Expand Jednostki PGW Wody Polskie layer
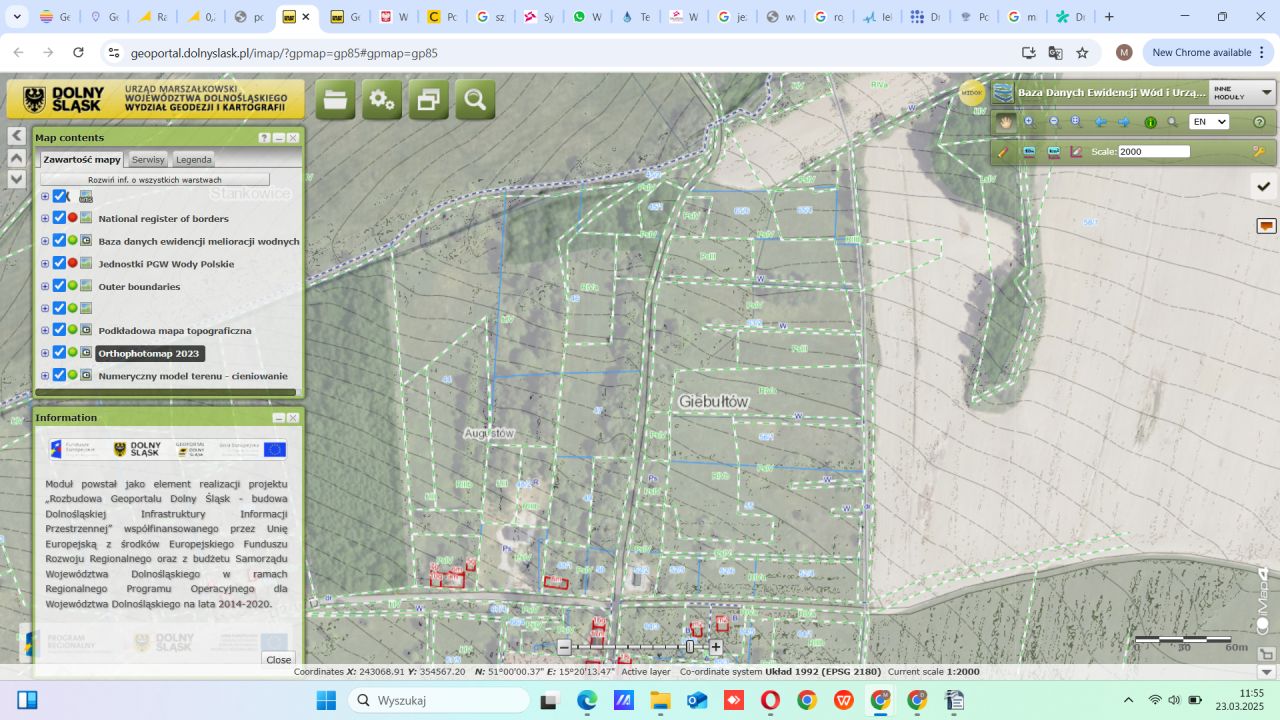The height and width of the screenshot is (720, 1280). 45,264
